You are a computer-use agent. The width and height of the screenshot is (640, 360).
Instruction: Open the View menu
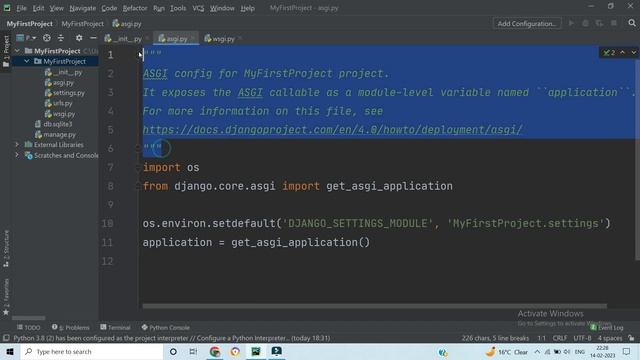coord(56,8)
